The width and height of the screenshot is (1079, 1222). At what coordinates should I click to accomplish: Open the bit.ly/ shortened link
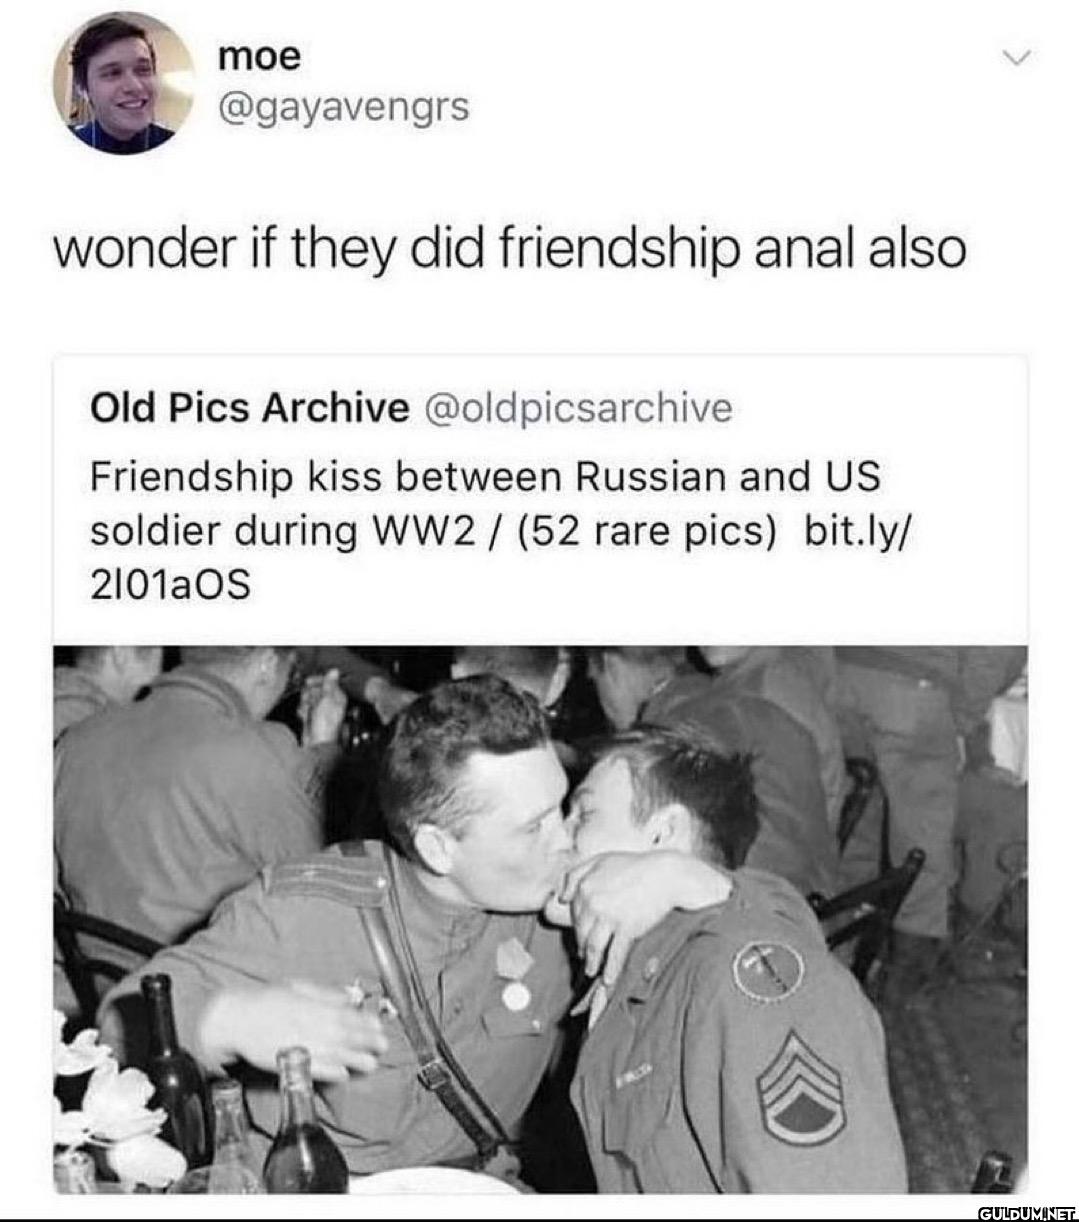856,531
